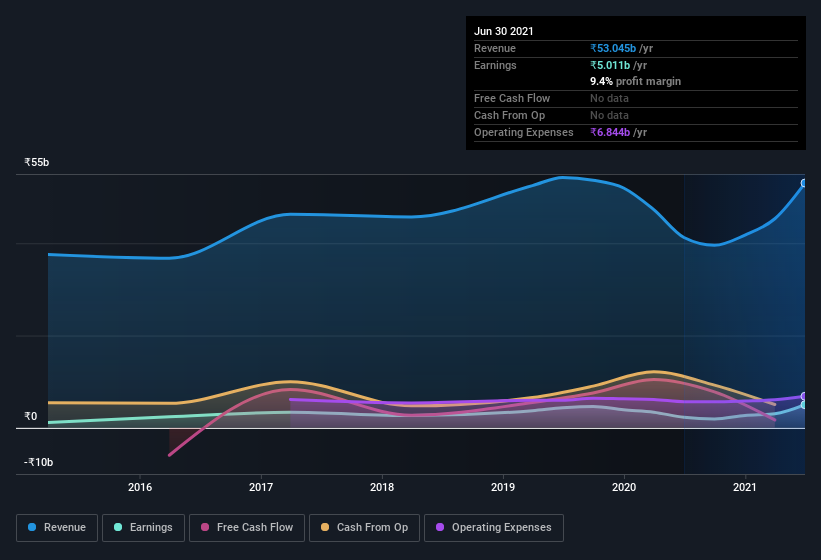The height and width of the screenshot is (560, 821).
Task: Click the ₹5.011b earnings value in tooltip
Action: tap(609, 65)
